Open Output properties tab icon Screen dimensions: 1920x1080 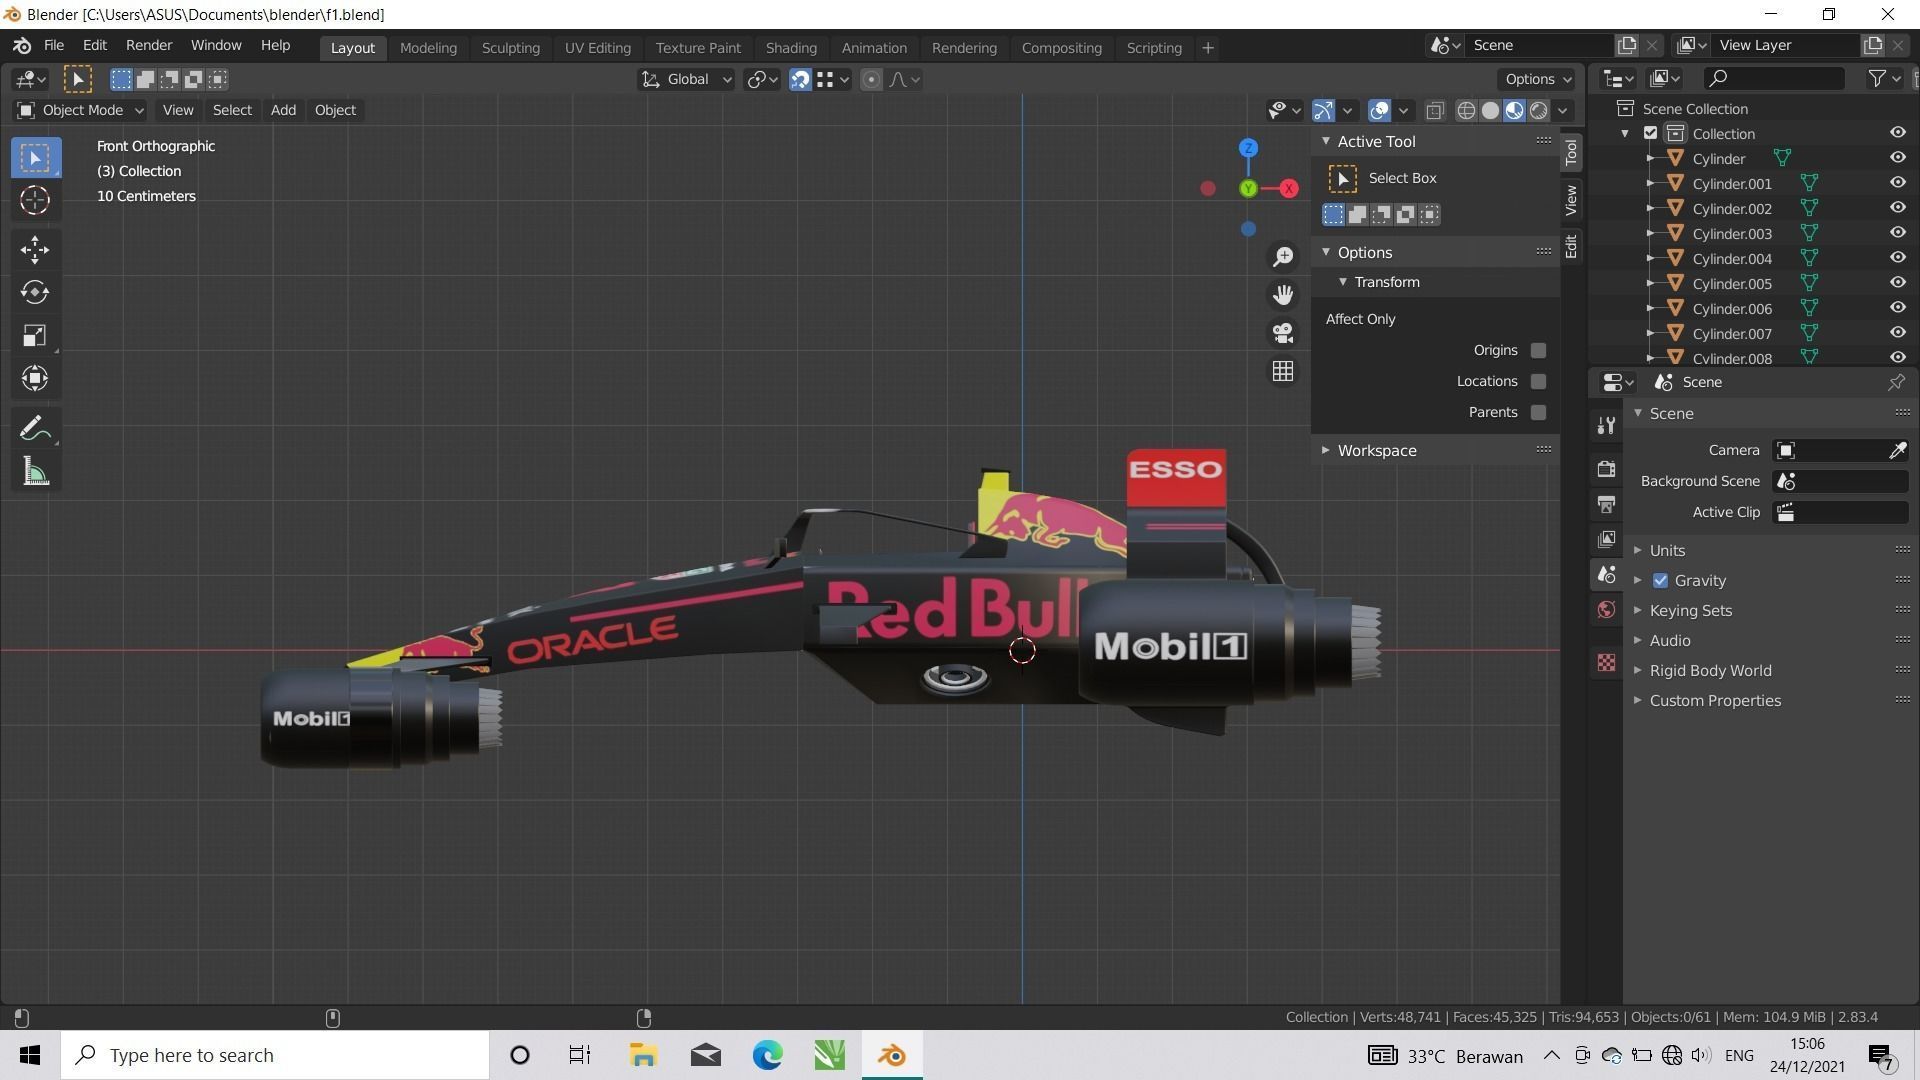pos(1606,504)
